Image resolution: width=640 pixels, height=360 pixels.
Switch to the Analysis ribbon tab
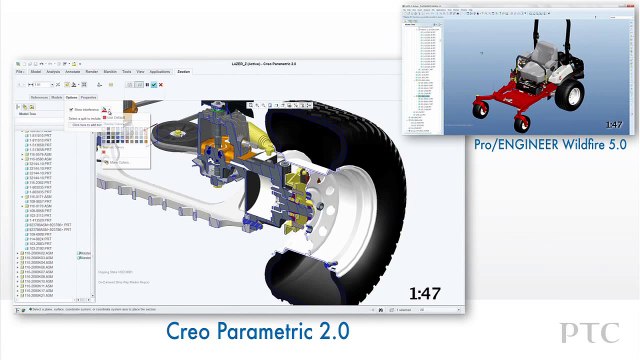(53, 72)
